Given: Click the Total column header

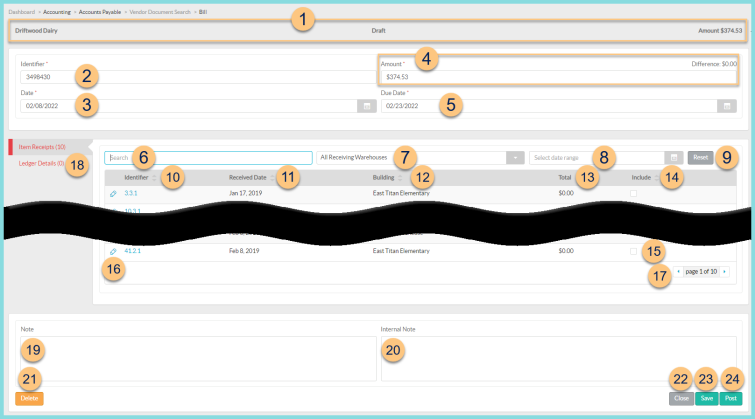Looking at the screenshot, I should pyautogui.click(x=564, y=178).
